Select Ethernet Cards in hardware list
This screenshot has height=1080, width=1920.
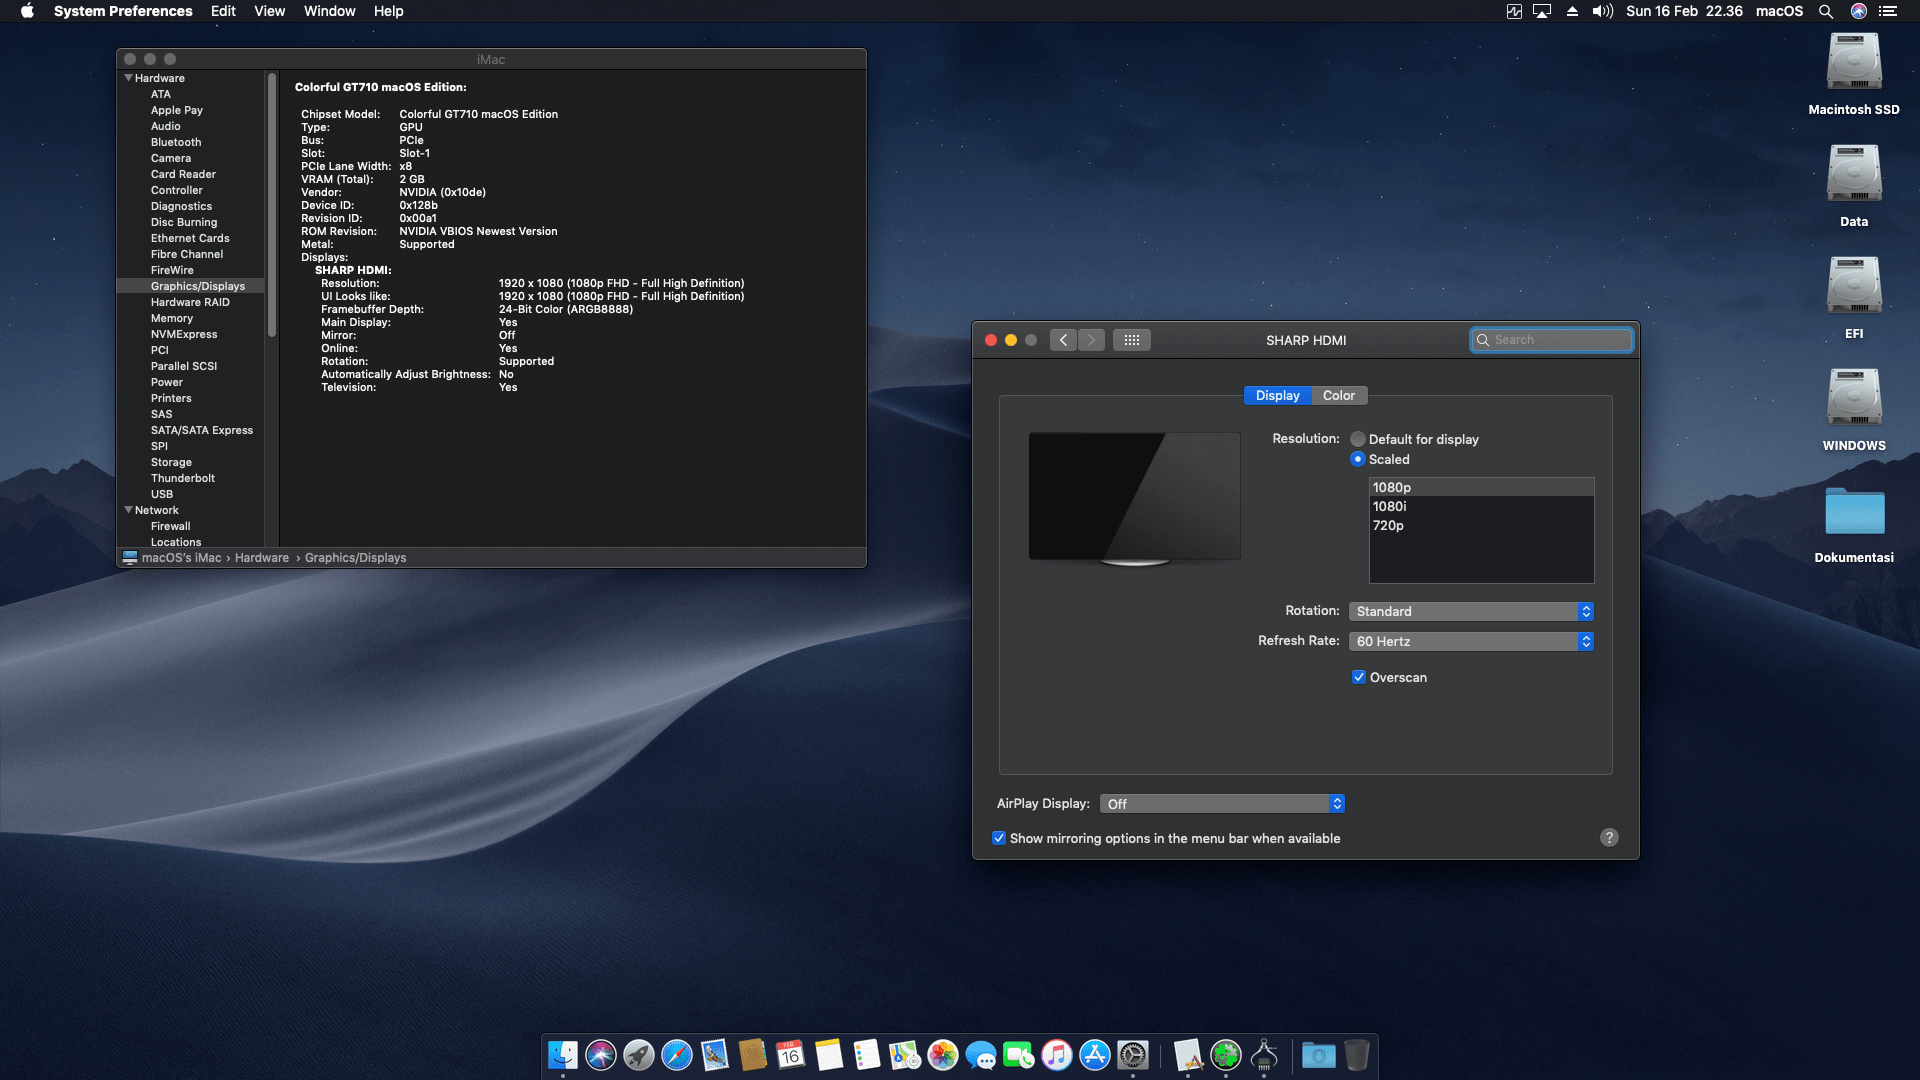click(x=191, y=238)
